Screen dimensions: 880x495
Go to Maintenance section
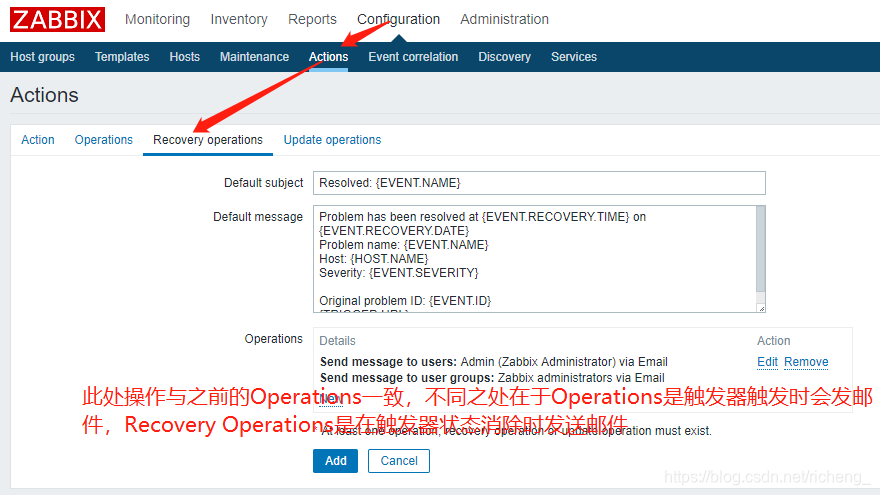tap(254, 57)
